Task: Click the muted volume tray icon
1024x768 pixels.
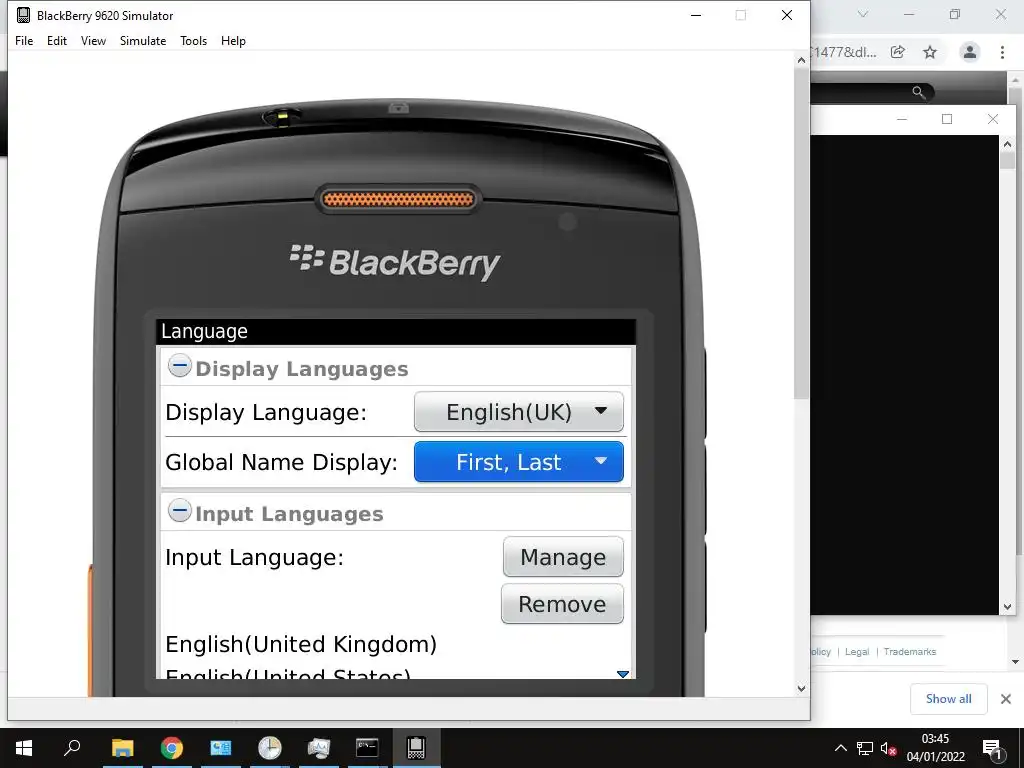Action: (x=888, y=749)
